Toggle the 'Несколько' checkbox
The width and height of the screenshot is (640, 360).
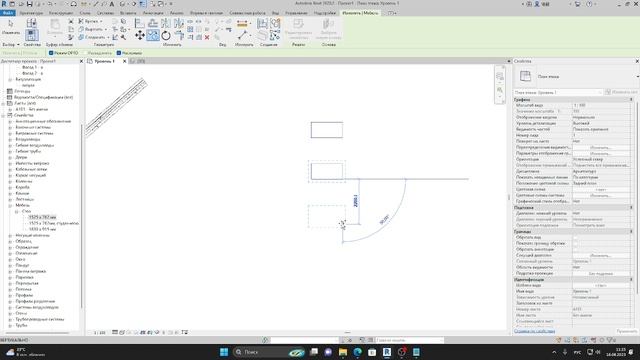click(x=119, y=53)
